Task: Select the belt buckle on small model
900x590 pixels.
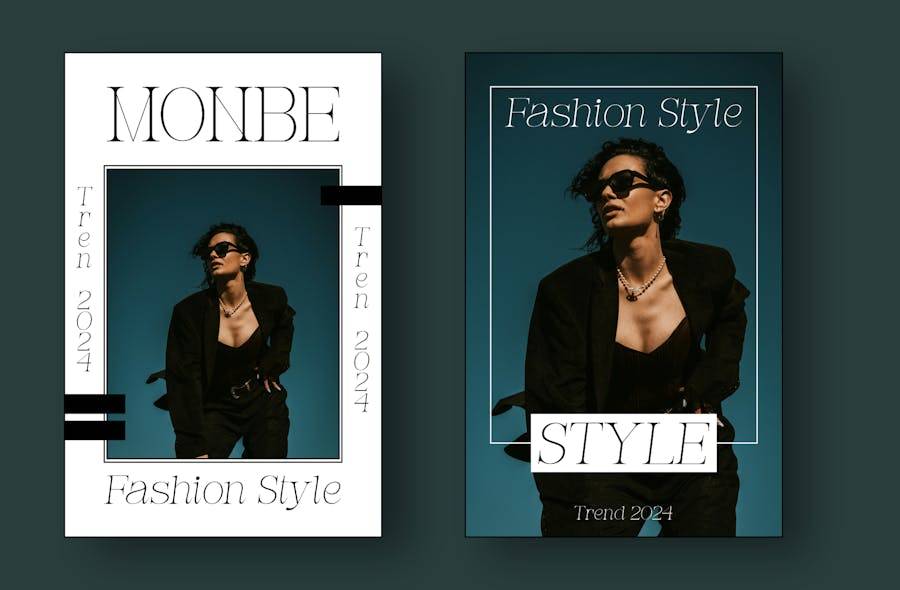Action: tap(237, 391)
